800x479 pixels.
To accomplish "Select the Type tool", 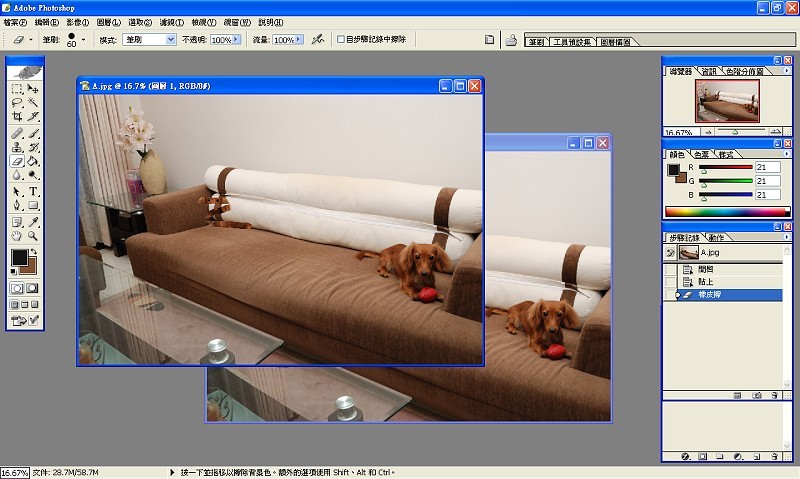I will coord(33,192).
